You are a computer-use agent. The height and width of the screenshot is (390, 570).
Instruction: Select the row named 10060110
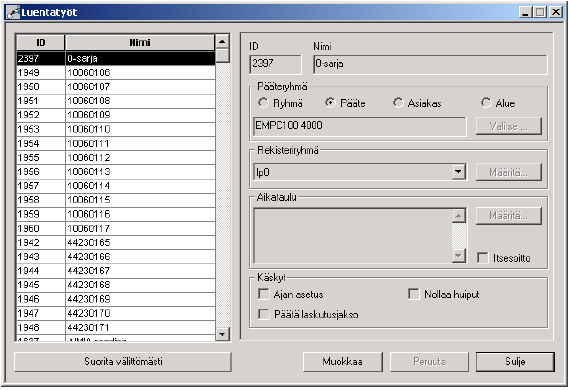[x=116, y=129]
